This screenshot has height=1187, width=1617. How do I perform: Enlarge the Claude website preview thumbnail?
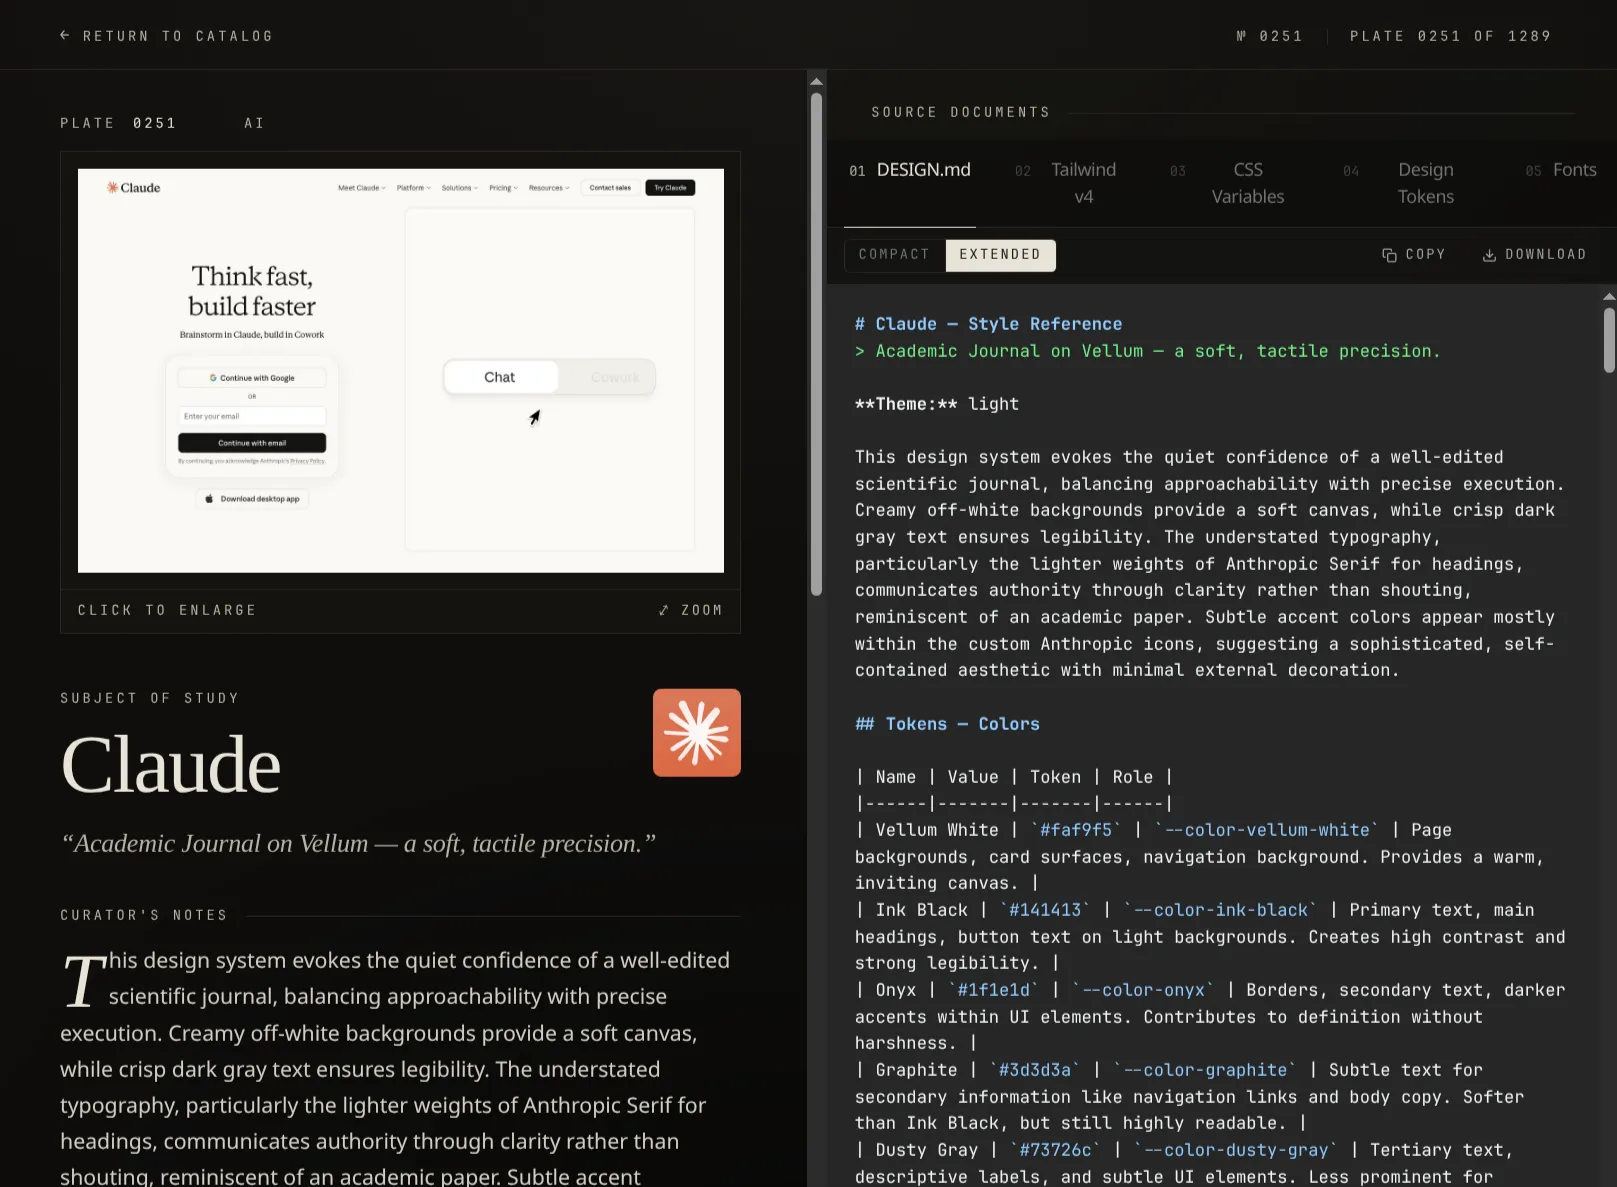[401, 371]
